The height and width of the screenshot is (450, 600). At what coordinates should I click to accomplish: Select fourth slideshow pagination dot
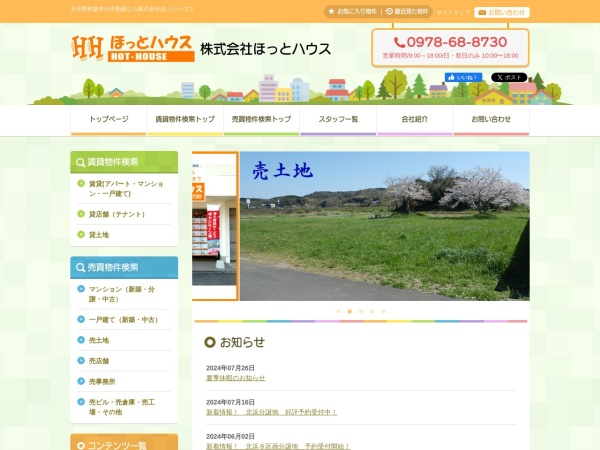372,311
